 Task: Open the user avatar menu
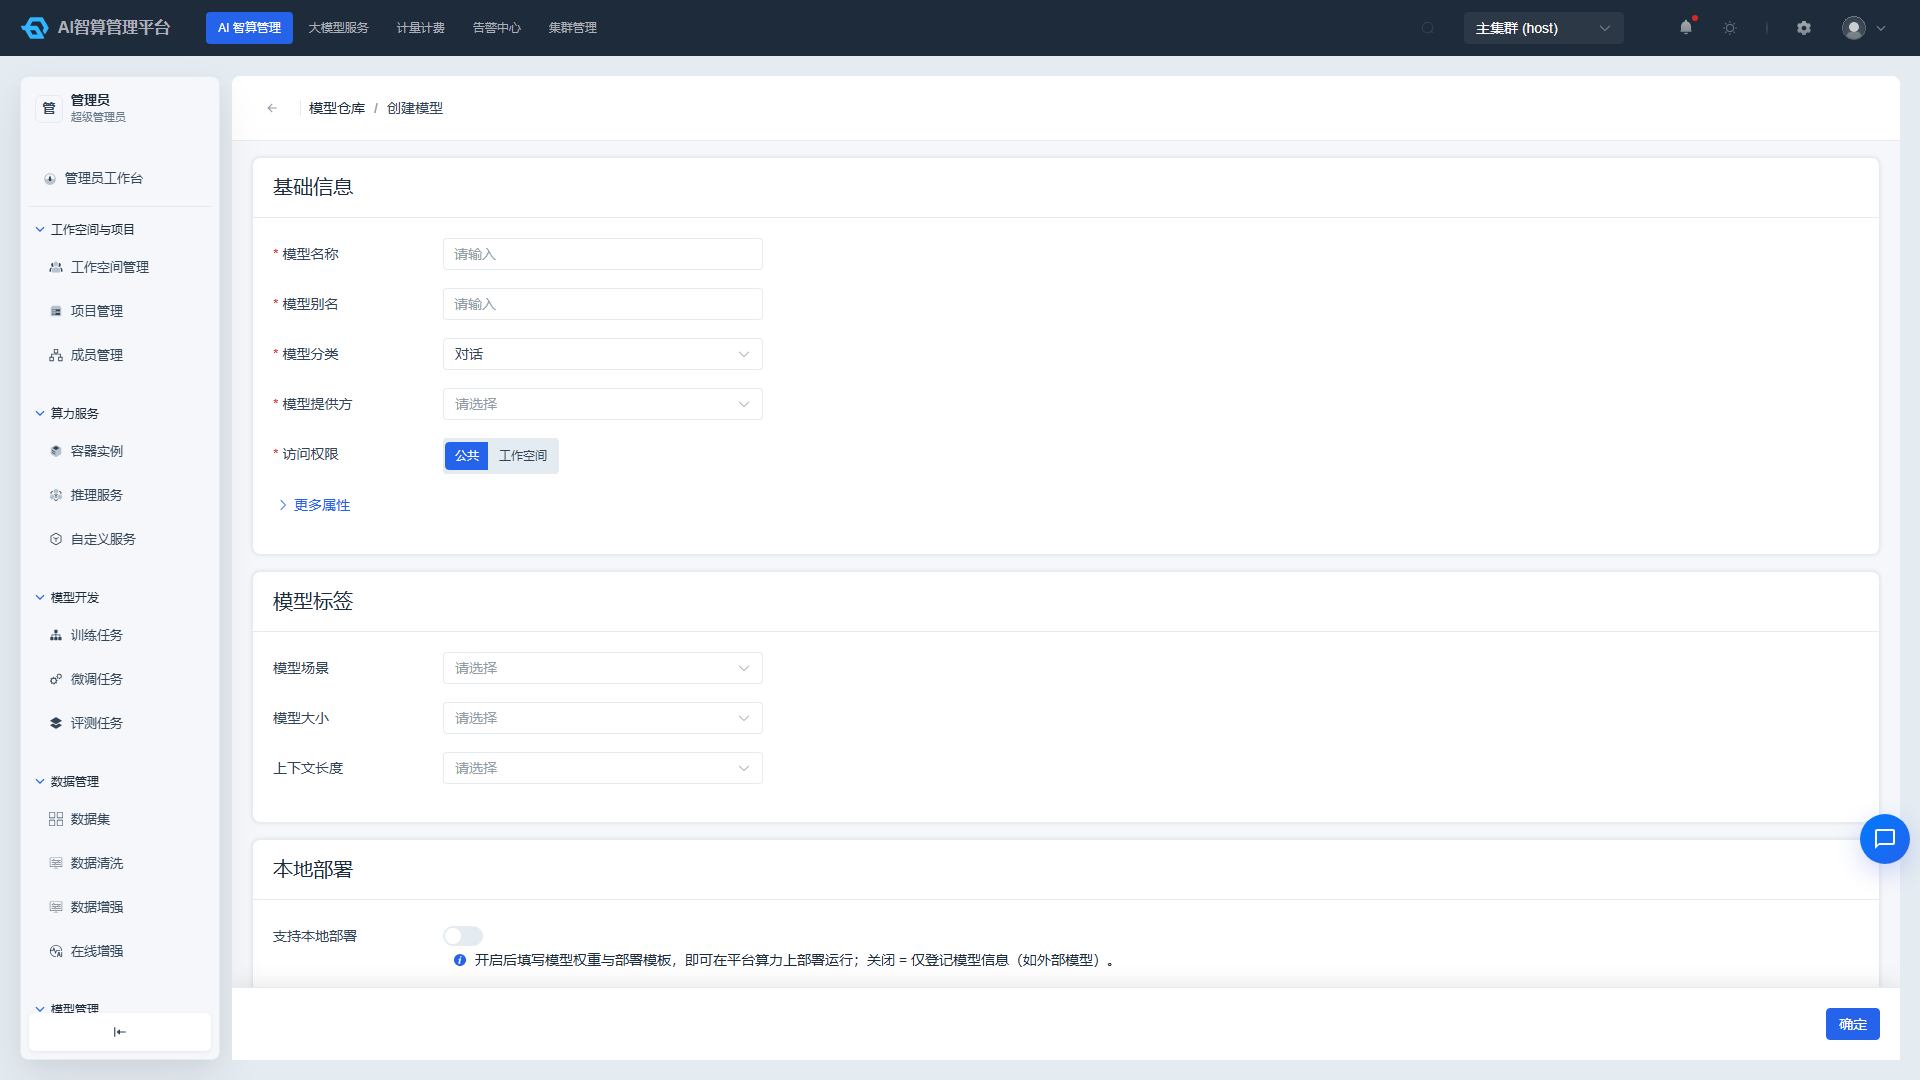tap(1864, 28)
